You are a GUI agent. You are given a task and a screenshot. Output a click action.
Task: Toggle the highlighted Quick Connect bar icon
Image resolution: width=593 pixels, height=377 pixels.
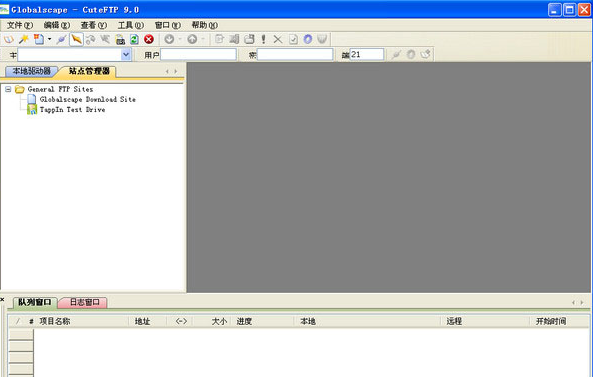click(76, 39)
